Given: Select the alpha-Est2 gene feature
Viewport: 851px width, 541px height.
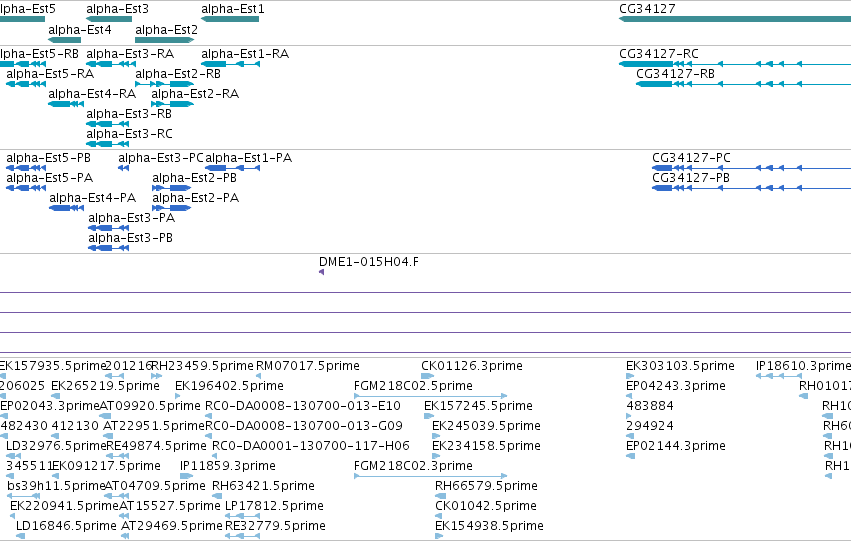Looking at the screenshot, I should (x=164, y=40).
